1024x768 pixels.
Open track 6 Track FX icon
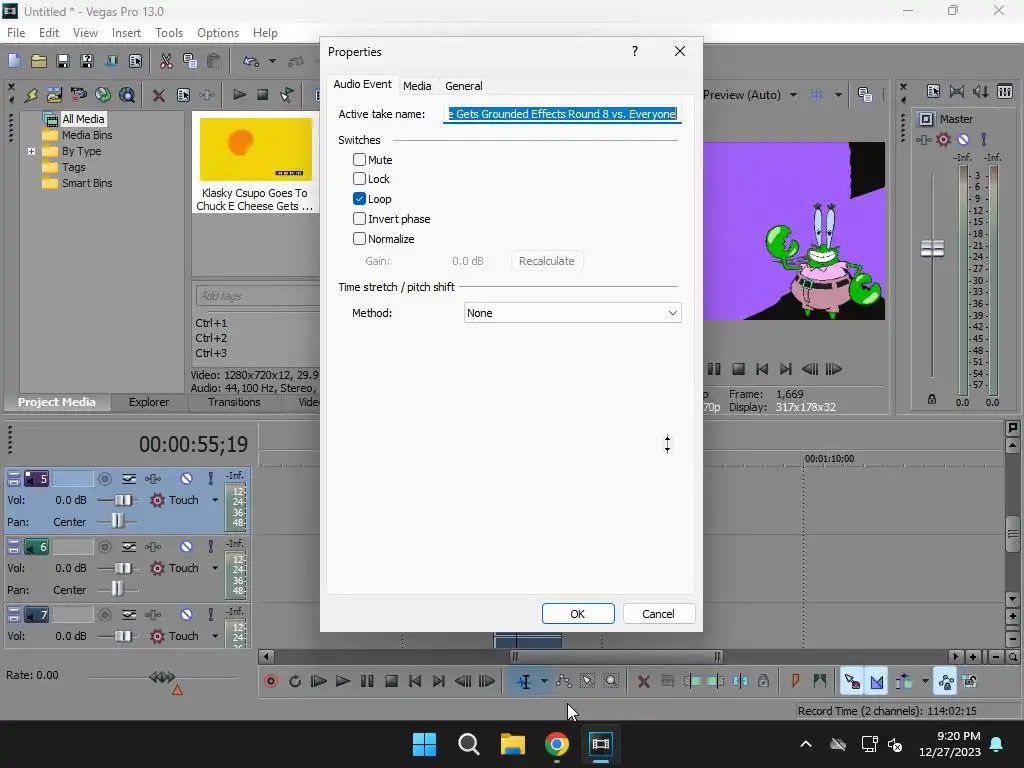(153, 547)
